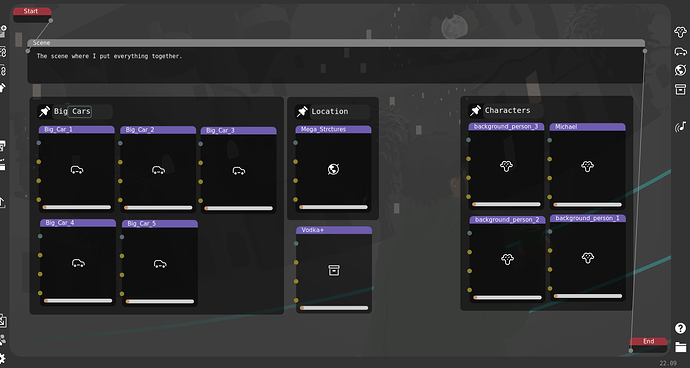Click the car icon inside Big_Car_1 node

(x=77, y=169)
